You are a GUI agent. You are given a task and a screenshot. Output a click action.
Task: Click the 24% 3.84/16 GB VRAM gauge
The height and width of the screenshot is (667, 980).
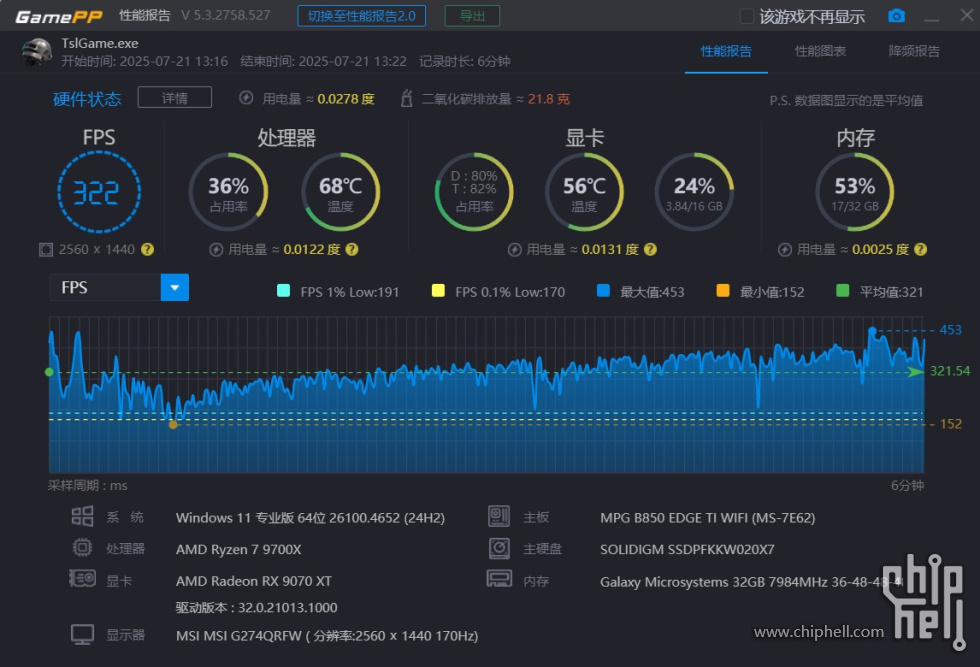(x=694, y=192)
